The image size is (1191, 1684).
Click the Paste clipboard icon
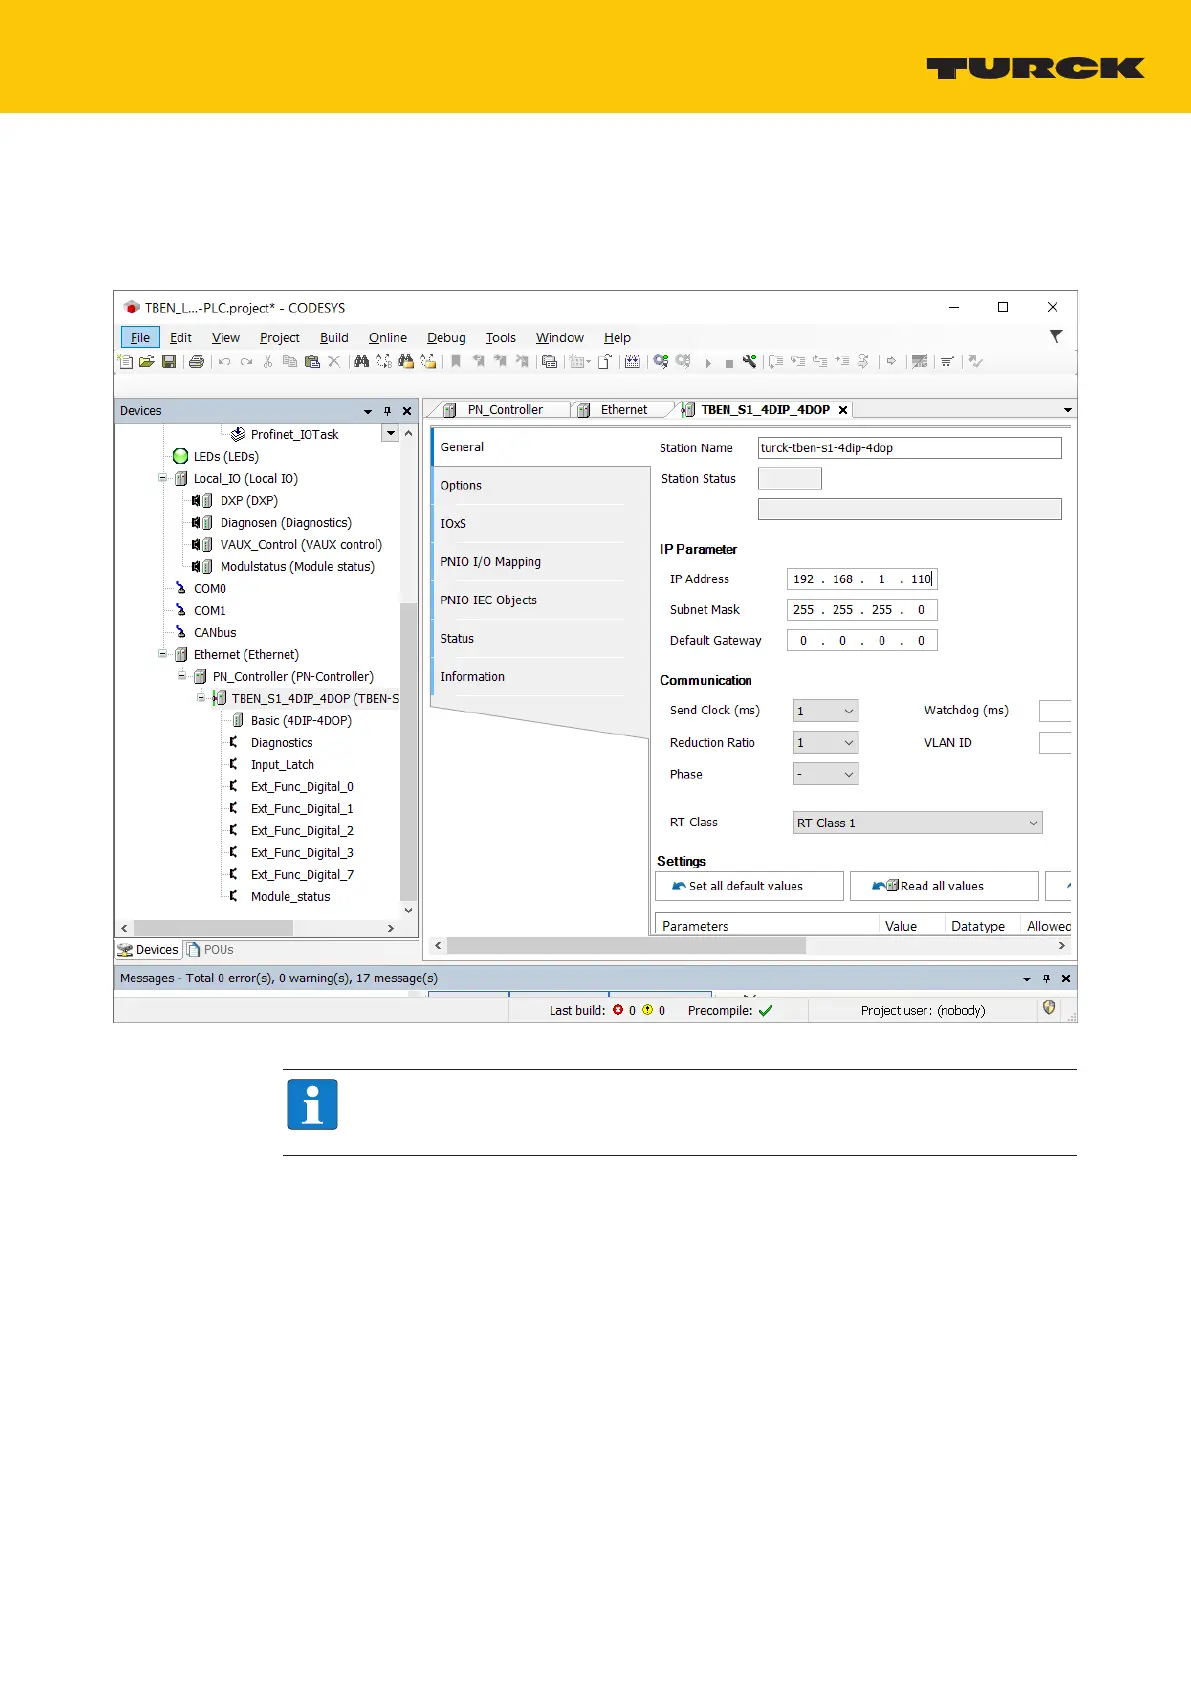point(312,362)
